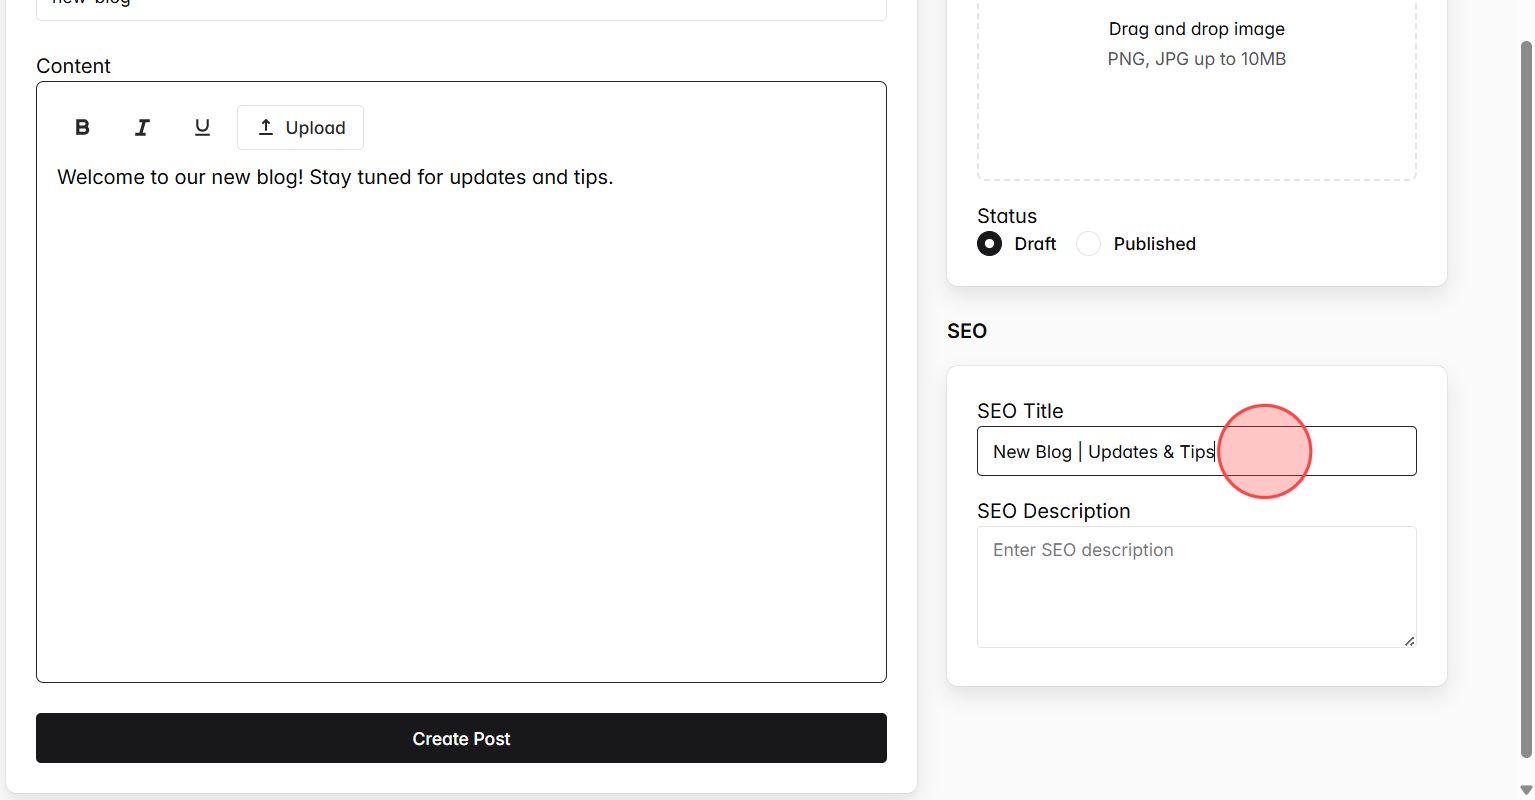Click the blog title input at the top
This screenshot has height=800, width=1535.
click(x=460, y=3)
